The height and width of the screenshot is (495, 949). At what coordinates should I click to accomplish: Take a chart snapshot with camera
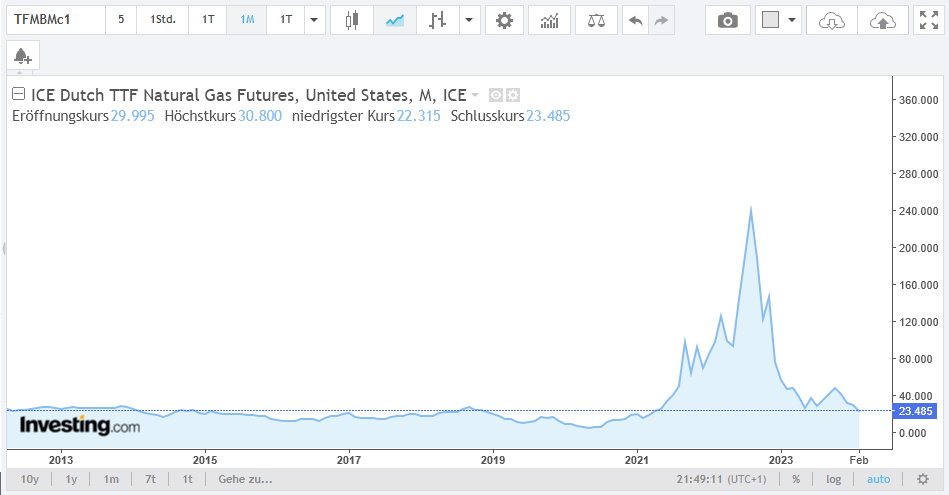click(x=728, y=20)
